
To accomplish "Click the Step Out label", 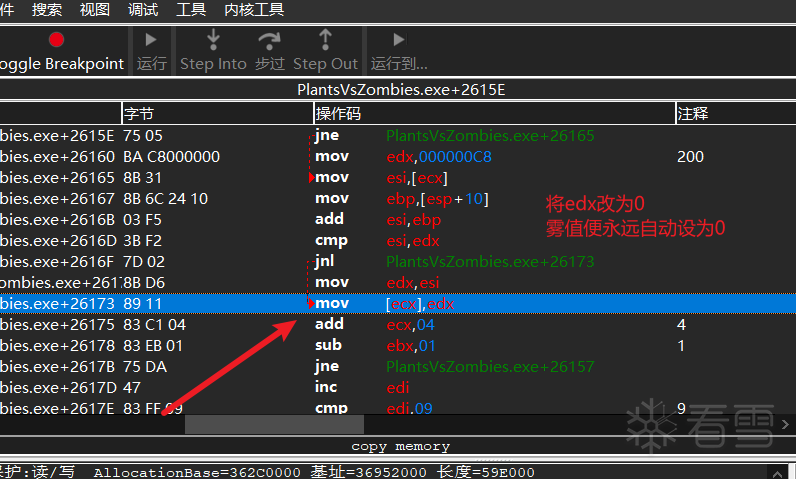I will tap(325, 64).
